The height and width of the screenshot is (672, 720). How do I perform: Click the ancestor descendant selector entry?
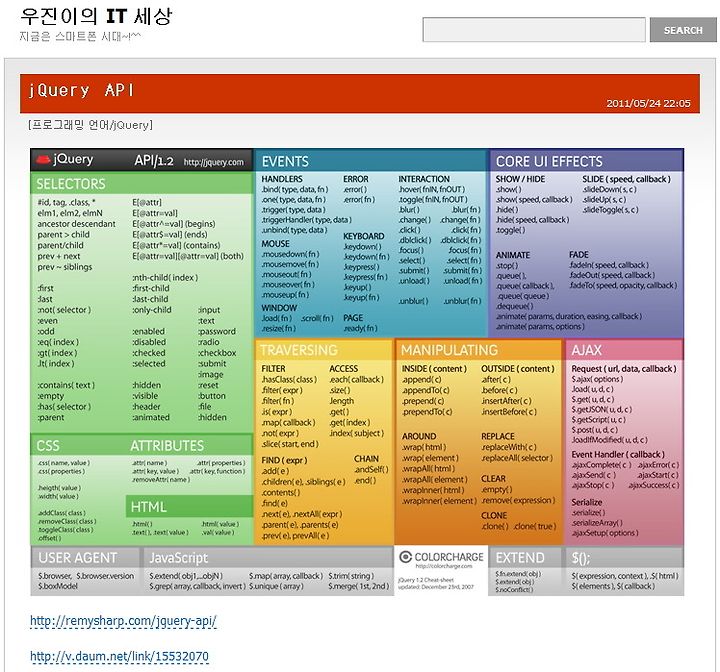(x=76, y=224)
